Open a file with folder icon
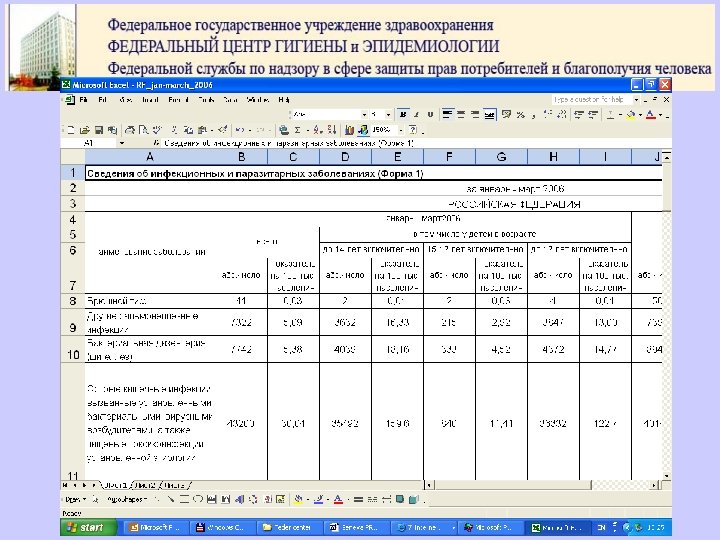Viewport: 720px width, 540px height. [84, 130]
